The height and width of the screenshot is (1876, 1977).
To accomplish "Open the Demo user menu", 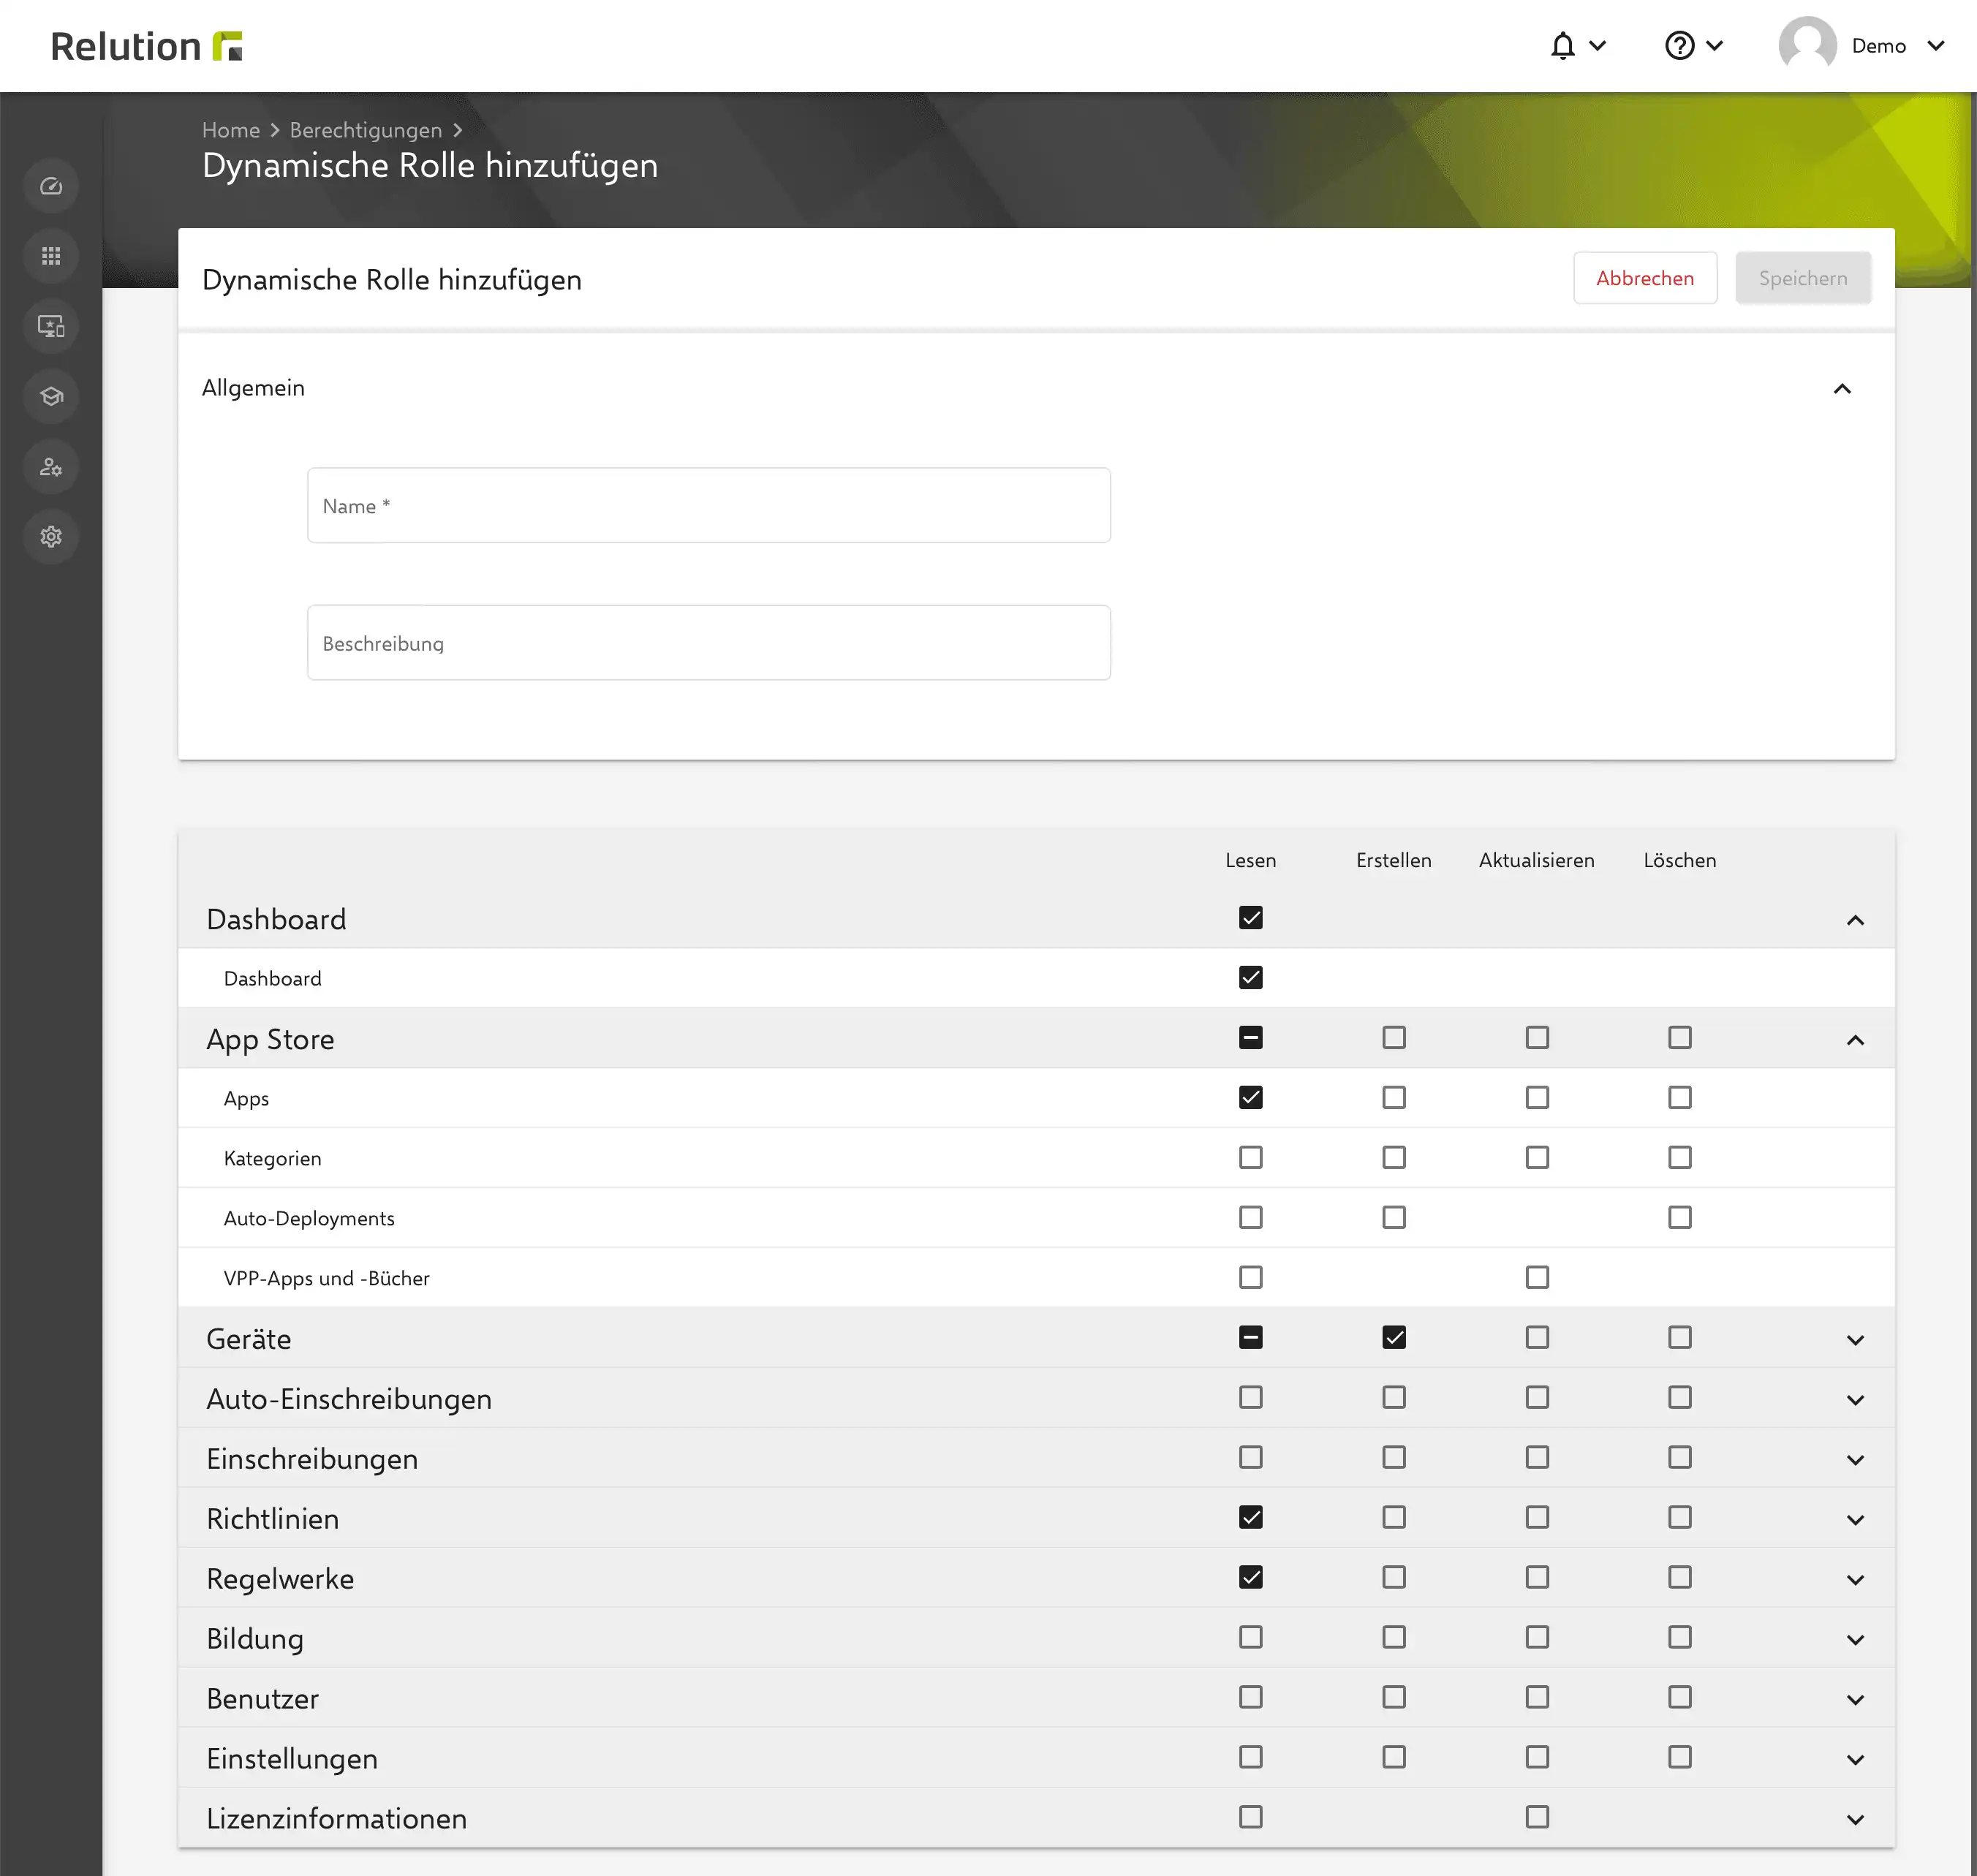I will coord(1862,46).
